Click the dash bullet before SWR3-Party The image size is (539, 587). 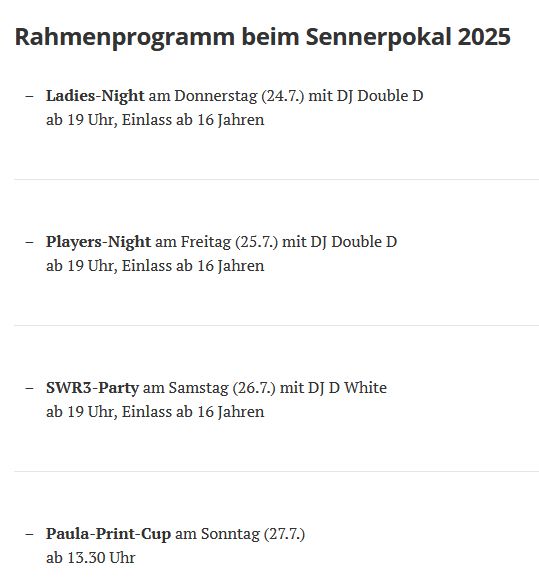[x=29, y=388]
